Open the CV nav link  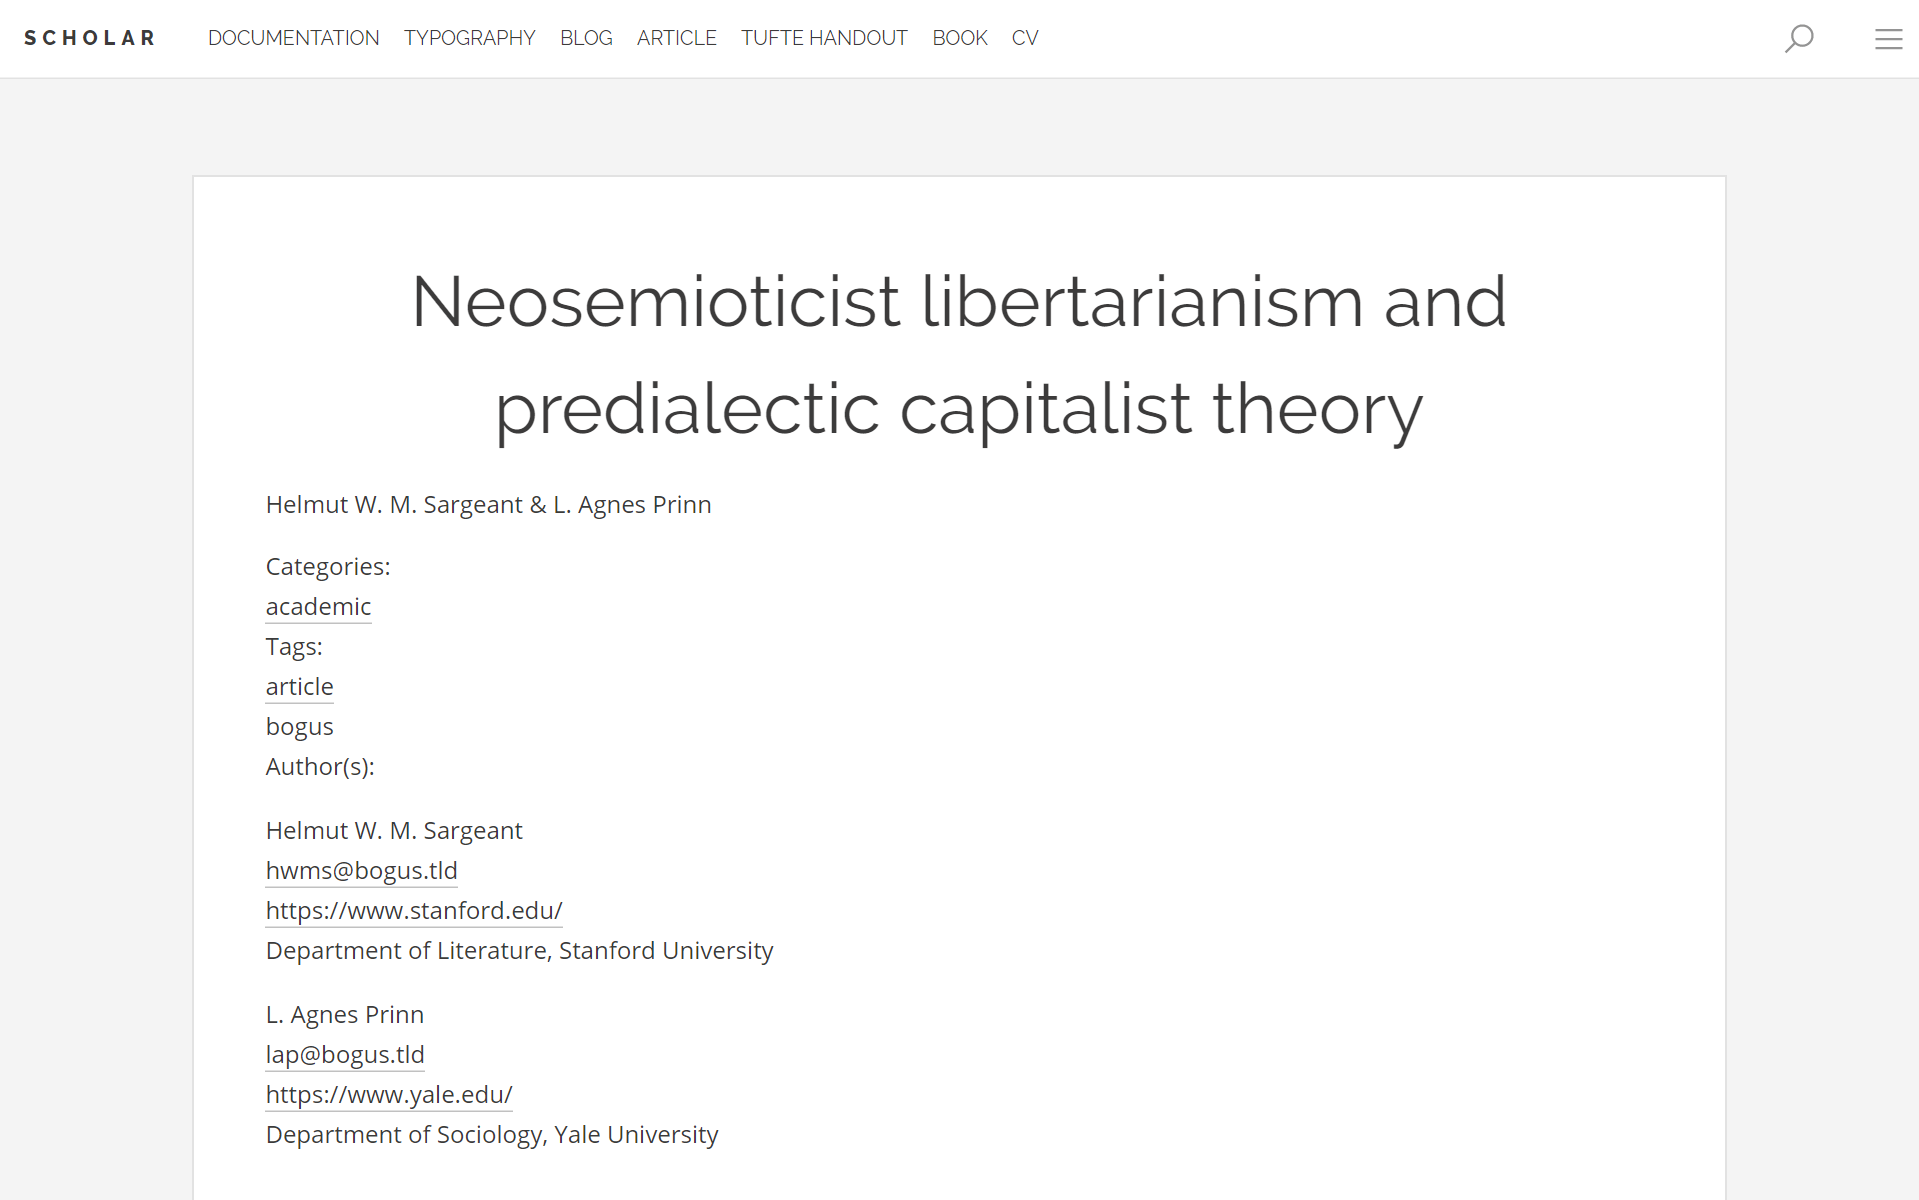point(1024,38)
